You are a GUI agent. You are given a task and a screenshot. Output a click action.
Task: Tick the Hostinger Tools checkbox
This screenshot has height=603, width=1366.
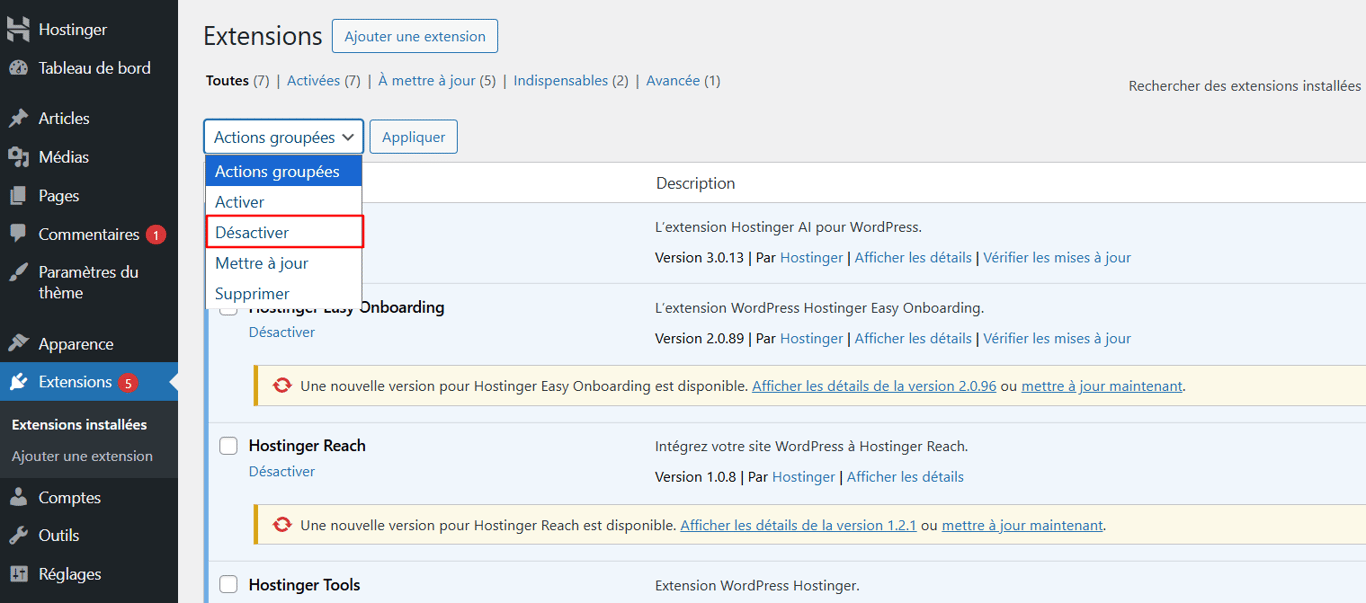[x=228, y=585]
